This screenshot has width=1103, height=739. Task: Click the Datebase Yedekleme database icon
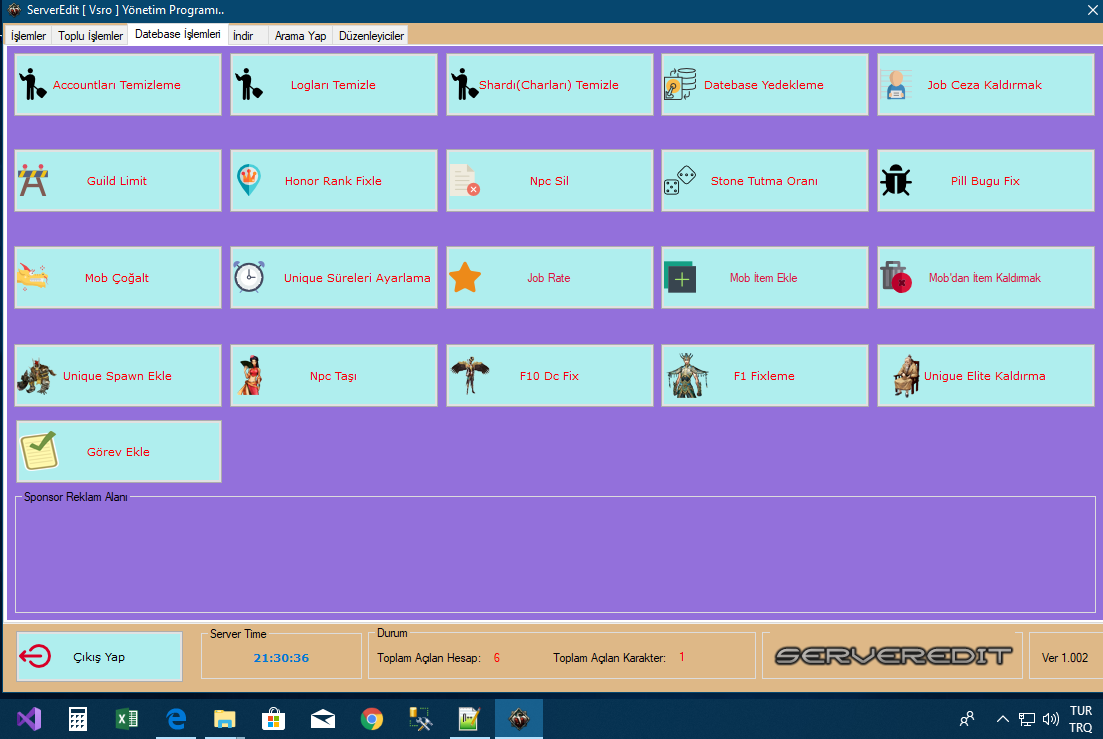[680, 84]
